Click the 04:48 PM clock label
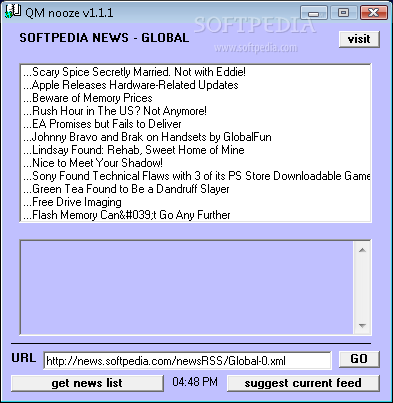Screen dimensions: 393x403 point(195,382)
